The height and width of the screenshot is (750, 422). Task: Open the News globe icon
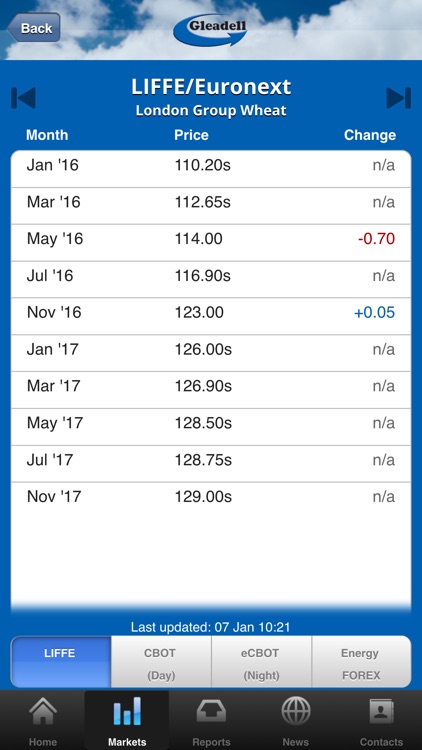click(296, 711)
